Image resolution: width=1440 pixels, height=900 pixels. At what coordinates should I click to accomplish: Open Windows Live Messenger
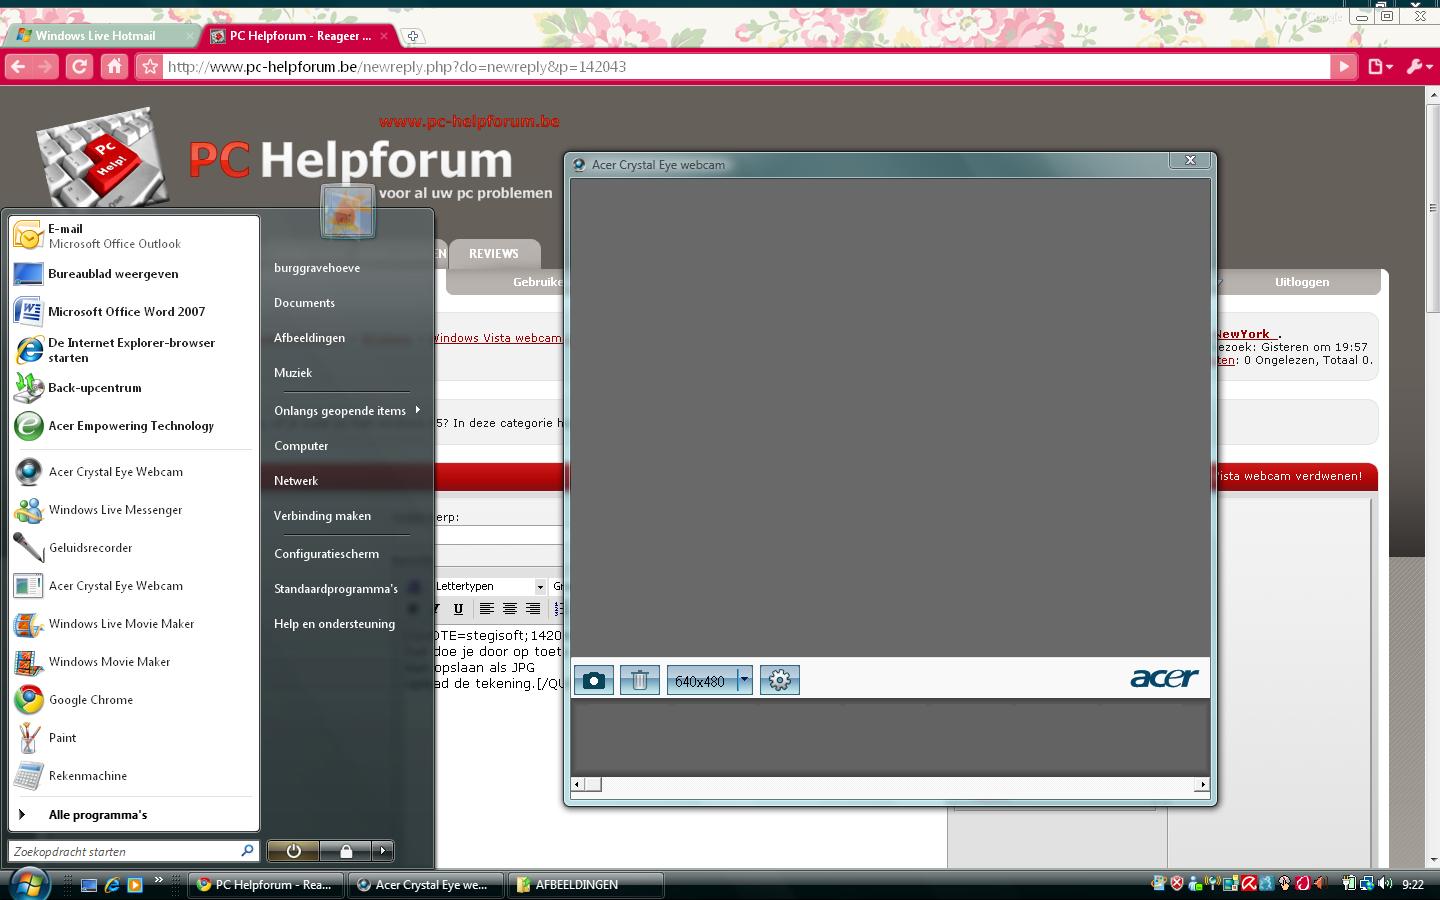134,510
